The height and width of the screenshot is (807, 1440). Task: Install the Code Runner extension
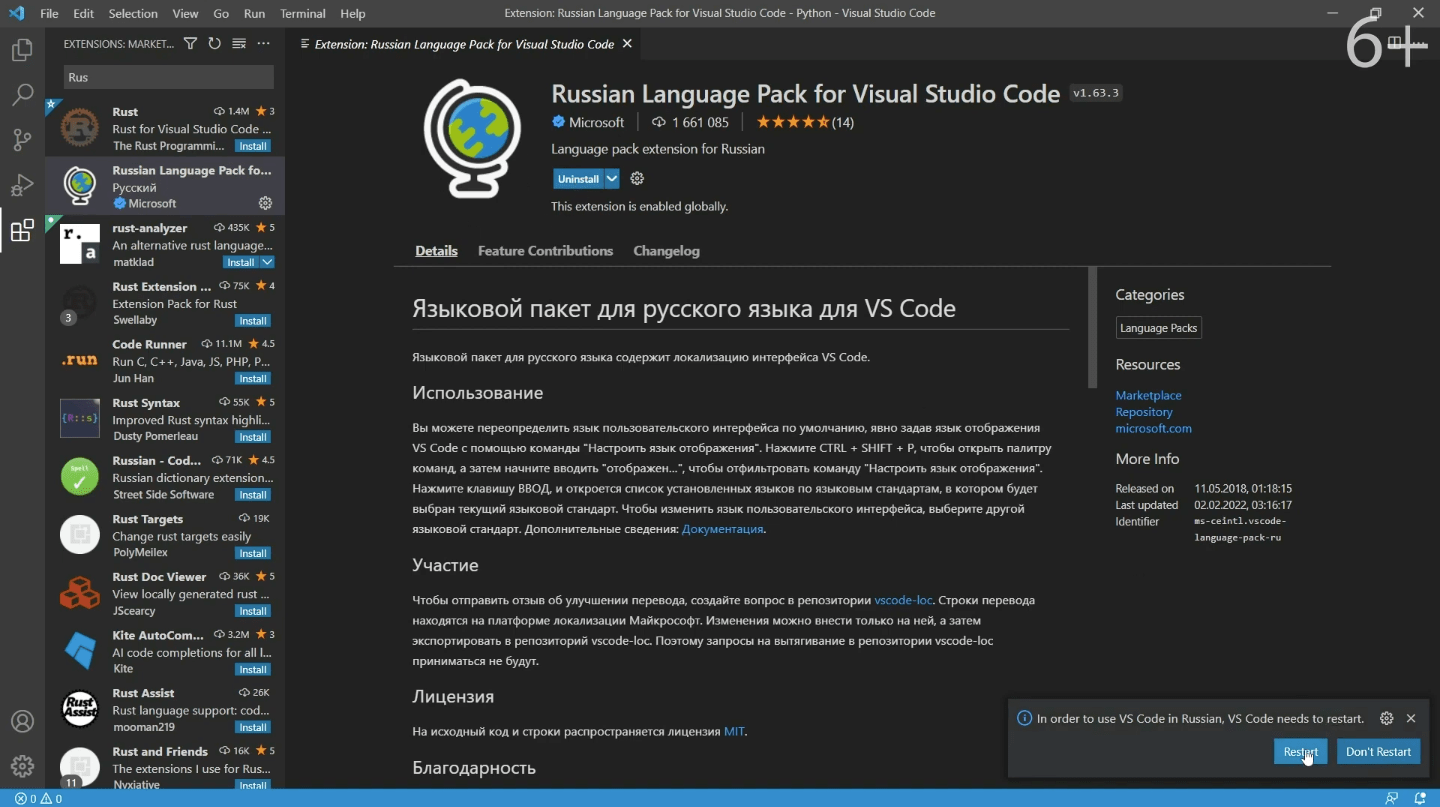[253, 379]
